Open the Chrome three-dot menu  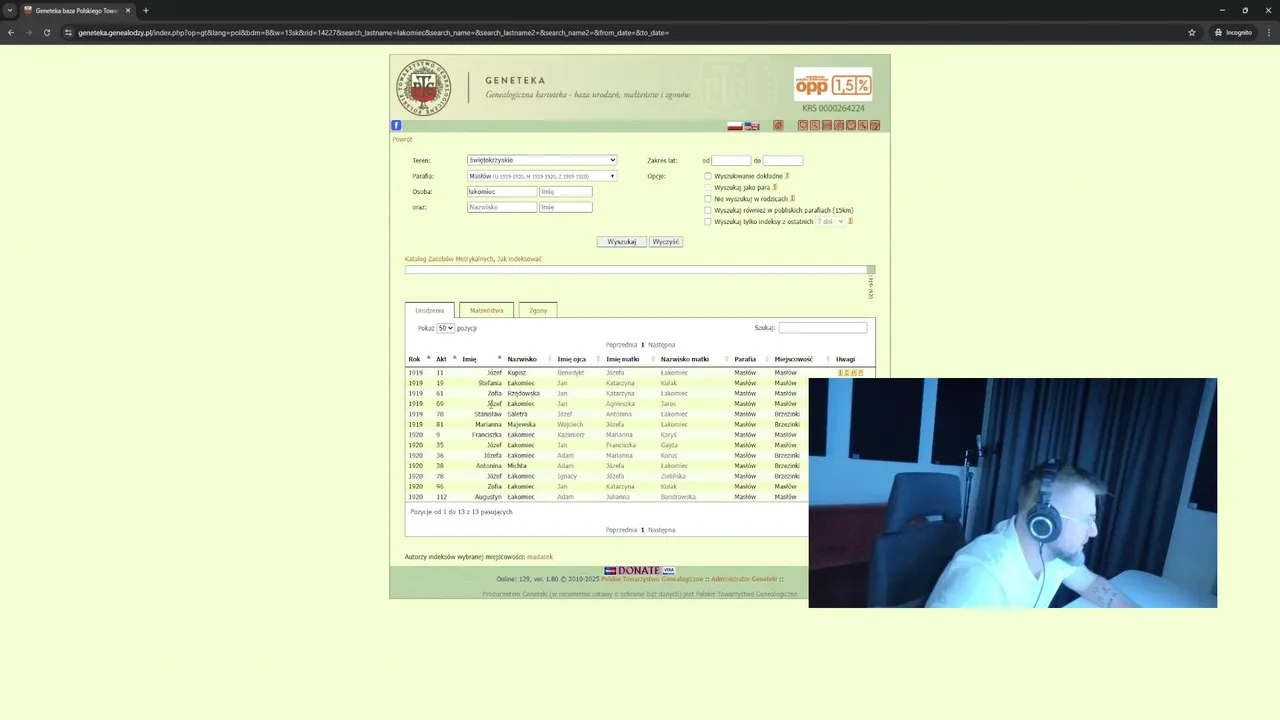[1268, 32]
